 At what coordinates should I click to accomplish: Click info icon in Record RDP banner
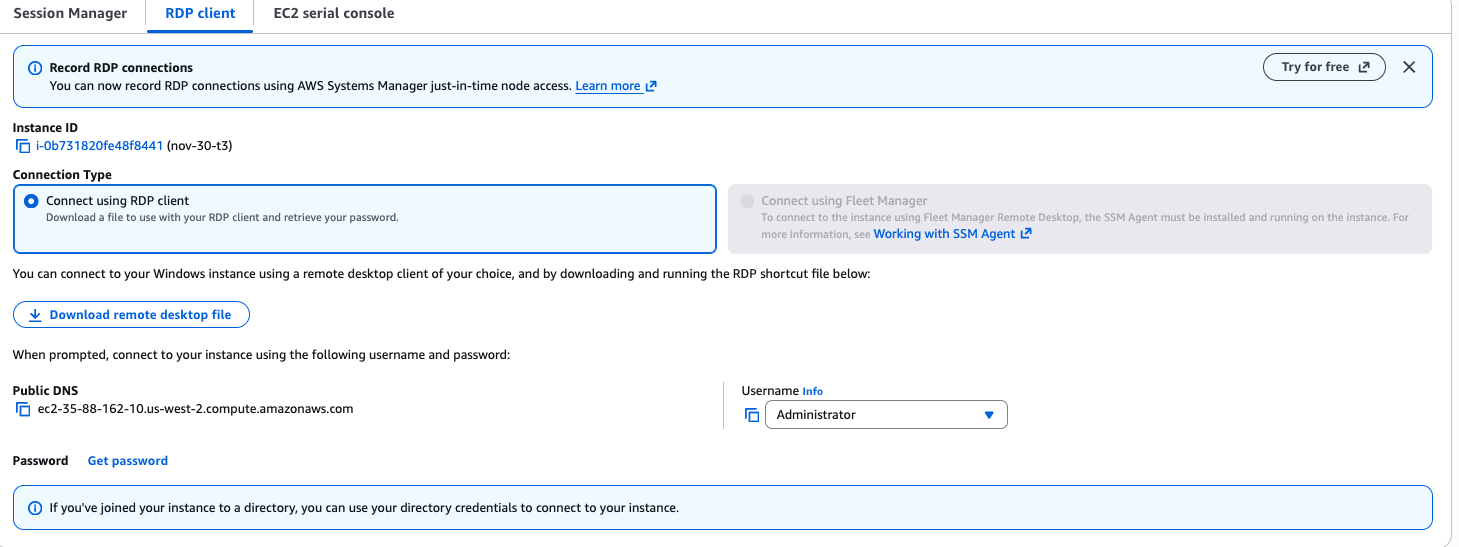pos(35,68)
